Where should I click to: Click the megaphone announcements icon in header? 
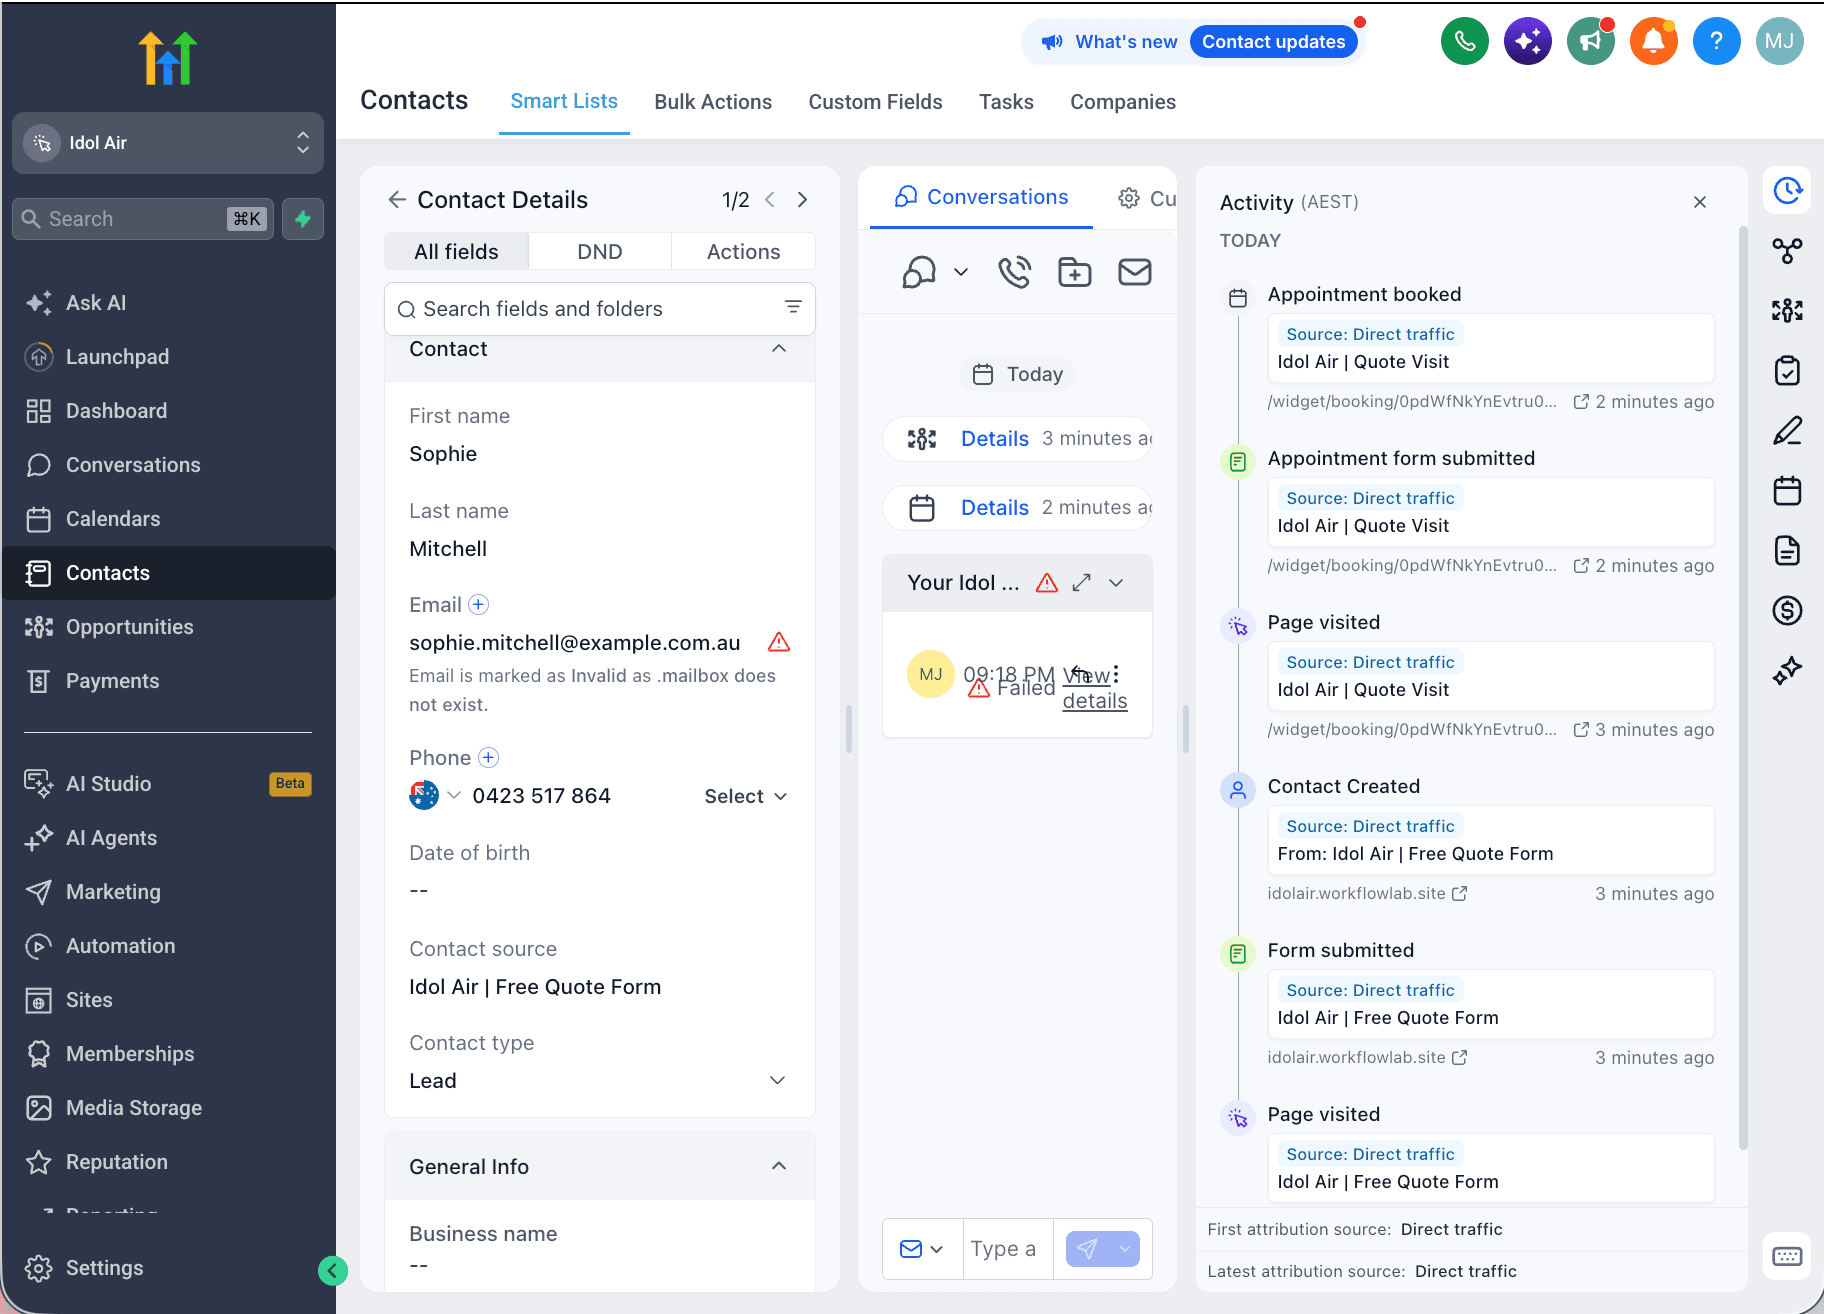[1590, 41]
